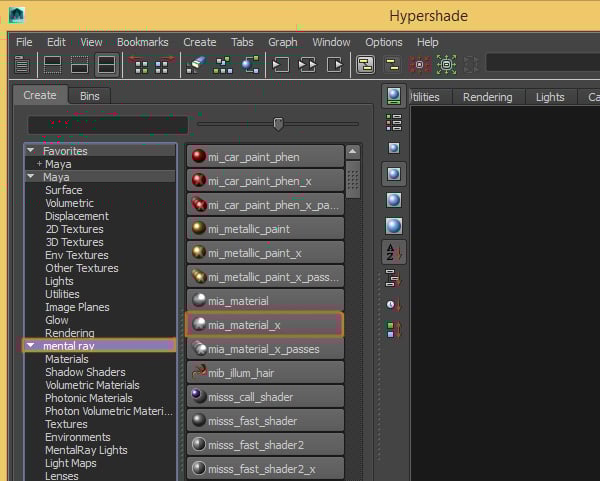Create a mia_material_x node
This screenshot has width=600, height=481.
[x=265, y=325]
